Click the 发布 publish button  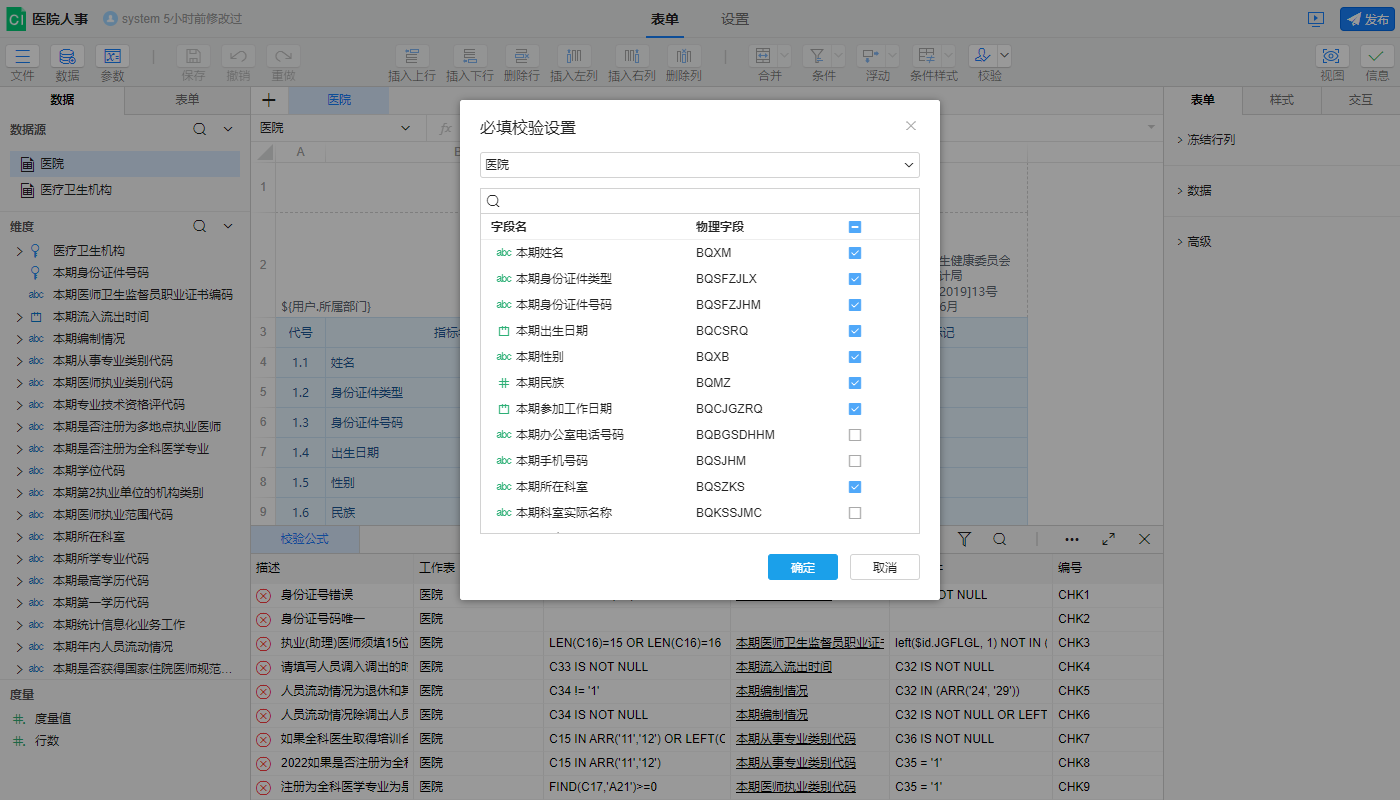(1366, 19)
